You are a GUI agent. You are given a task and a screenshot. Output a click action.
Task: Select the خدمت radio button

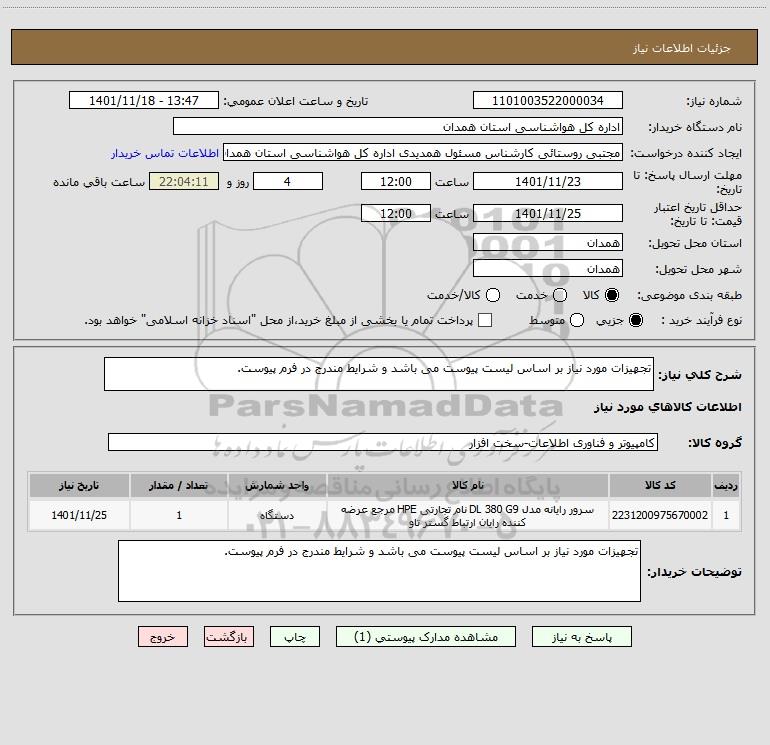pyautogui.click(x=560, y=295)
